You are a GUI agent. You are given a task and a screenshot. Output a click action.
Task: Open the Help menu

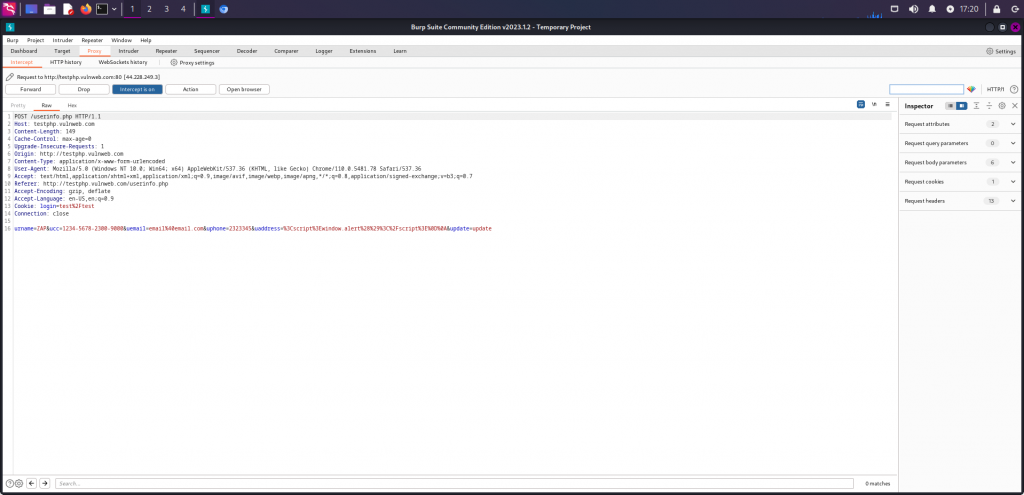pos(146,40)
